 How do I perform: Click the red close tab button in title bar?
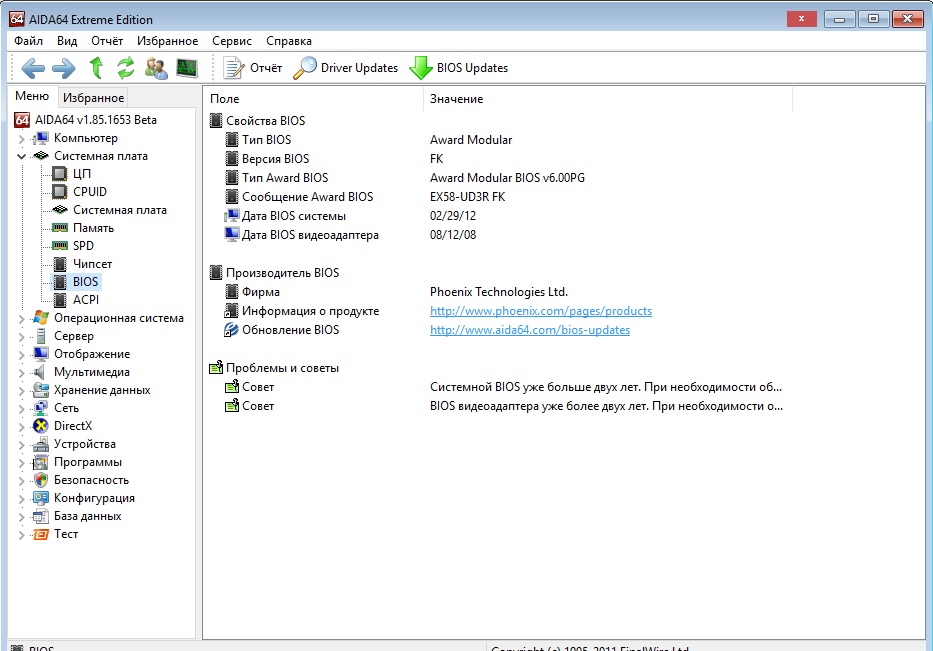801,19
